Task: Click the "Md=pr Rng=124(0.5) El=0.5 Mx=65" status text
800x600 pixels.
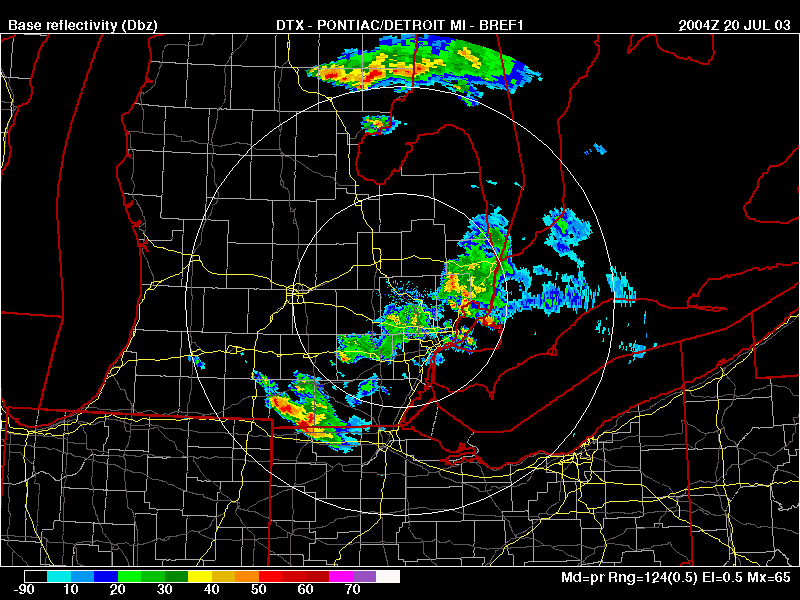Action: point(676,578)
